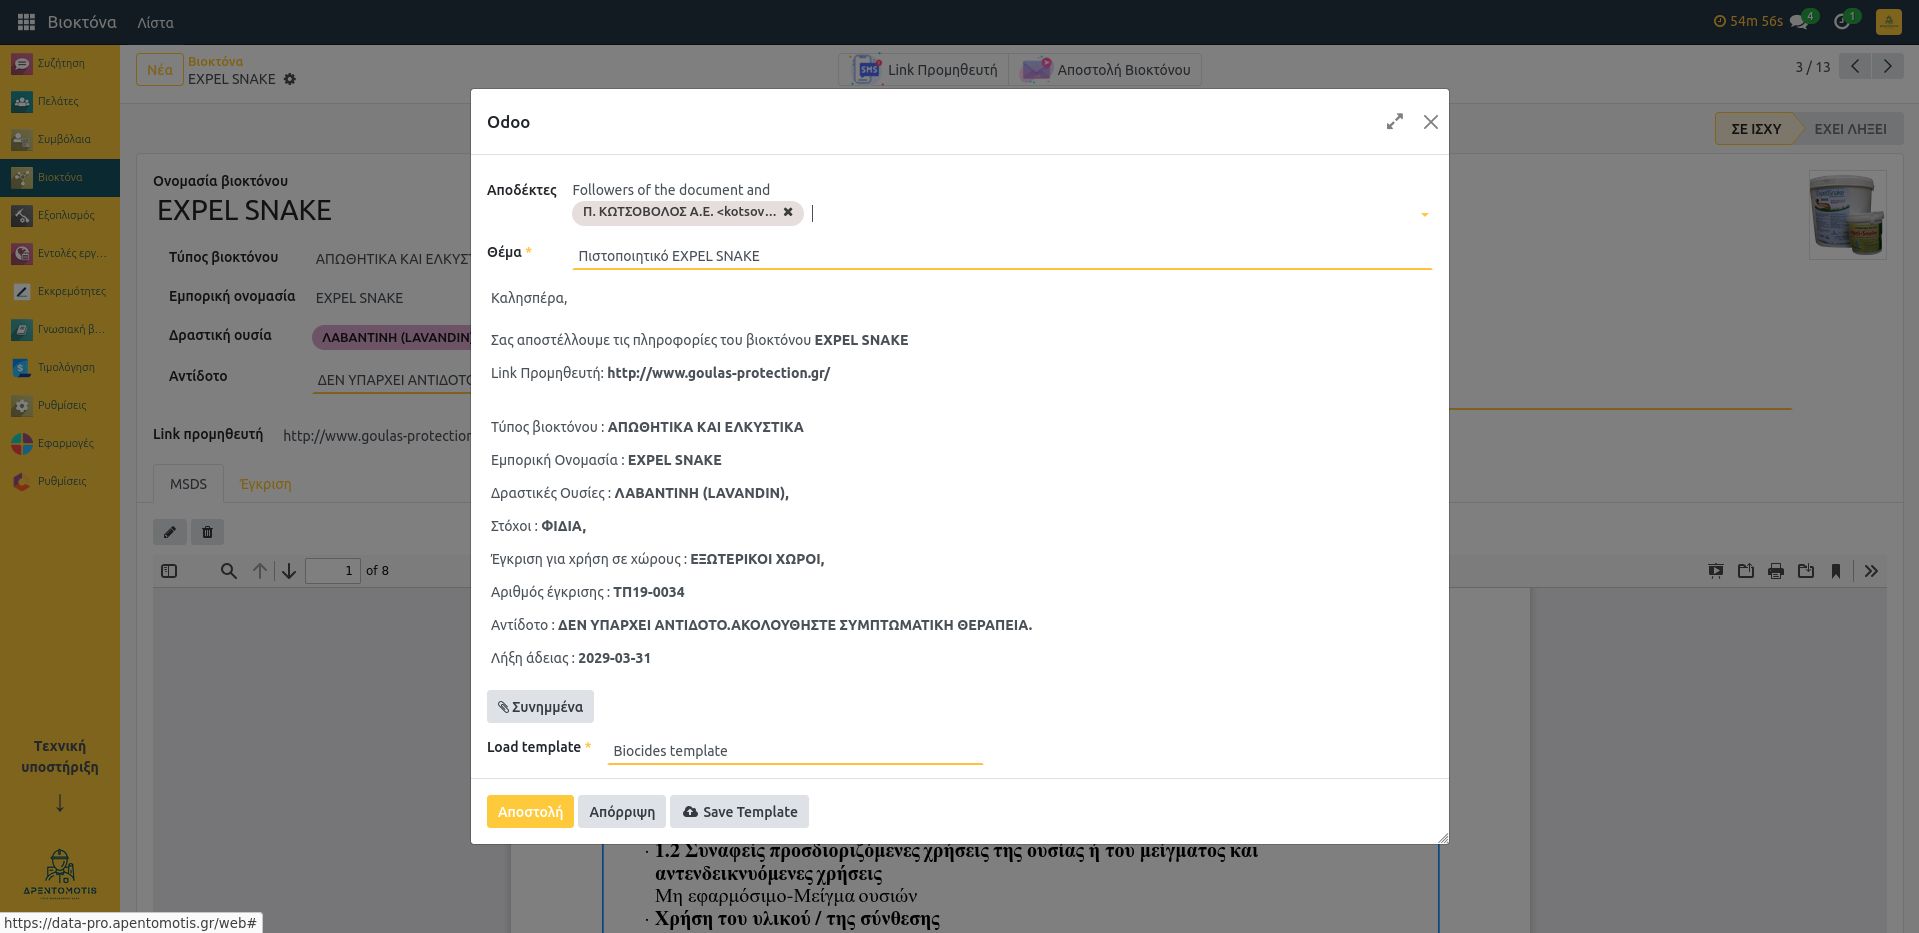Screen dimensions: 1919x933
Task: Click the email body greeting Καλησπέρα
Action: point(529,298)
